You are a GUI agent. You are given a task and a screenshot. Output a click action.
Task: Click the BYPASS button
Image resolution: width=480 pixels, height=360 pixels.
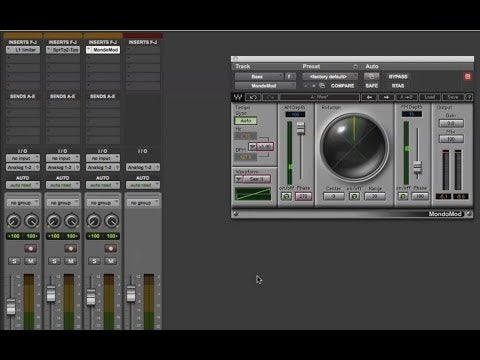[398, 76]
